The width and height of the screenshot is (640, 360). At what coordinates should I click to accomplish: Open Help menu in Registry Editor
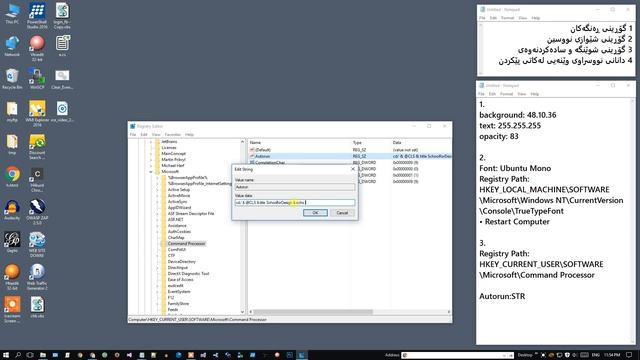[x=189, y=134]
